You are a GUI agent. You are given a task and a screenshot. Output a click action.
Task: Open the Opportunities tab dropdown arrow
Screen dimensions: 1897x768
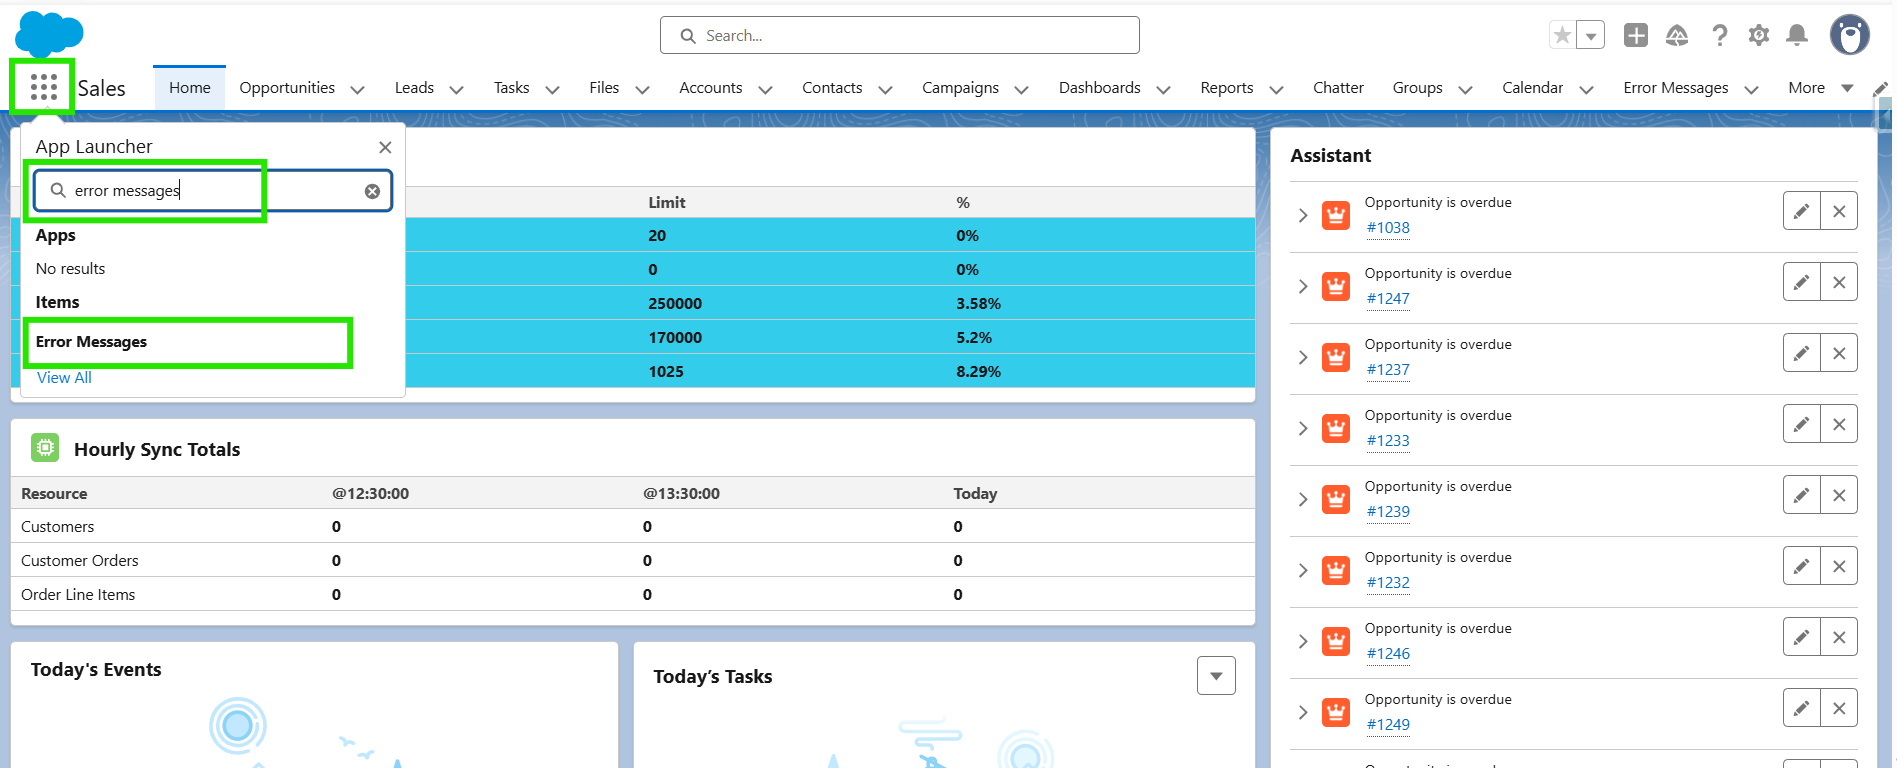pyautogui.click(x=357, y=89)
